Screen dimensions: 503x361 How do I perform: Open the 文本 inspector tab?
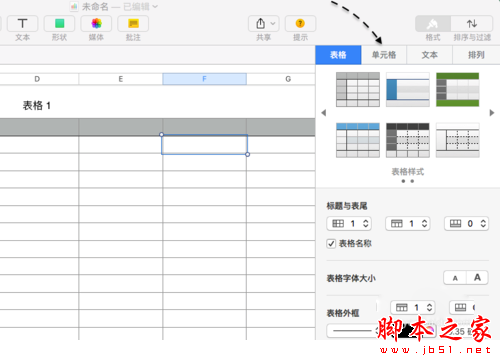pyautogui.click(x=430, y=55)
